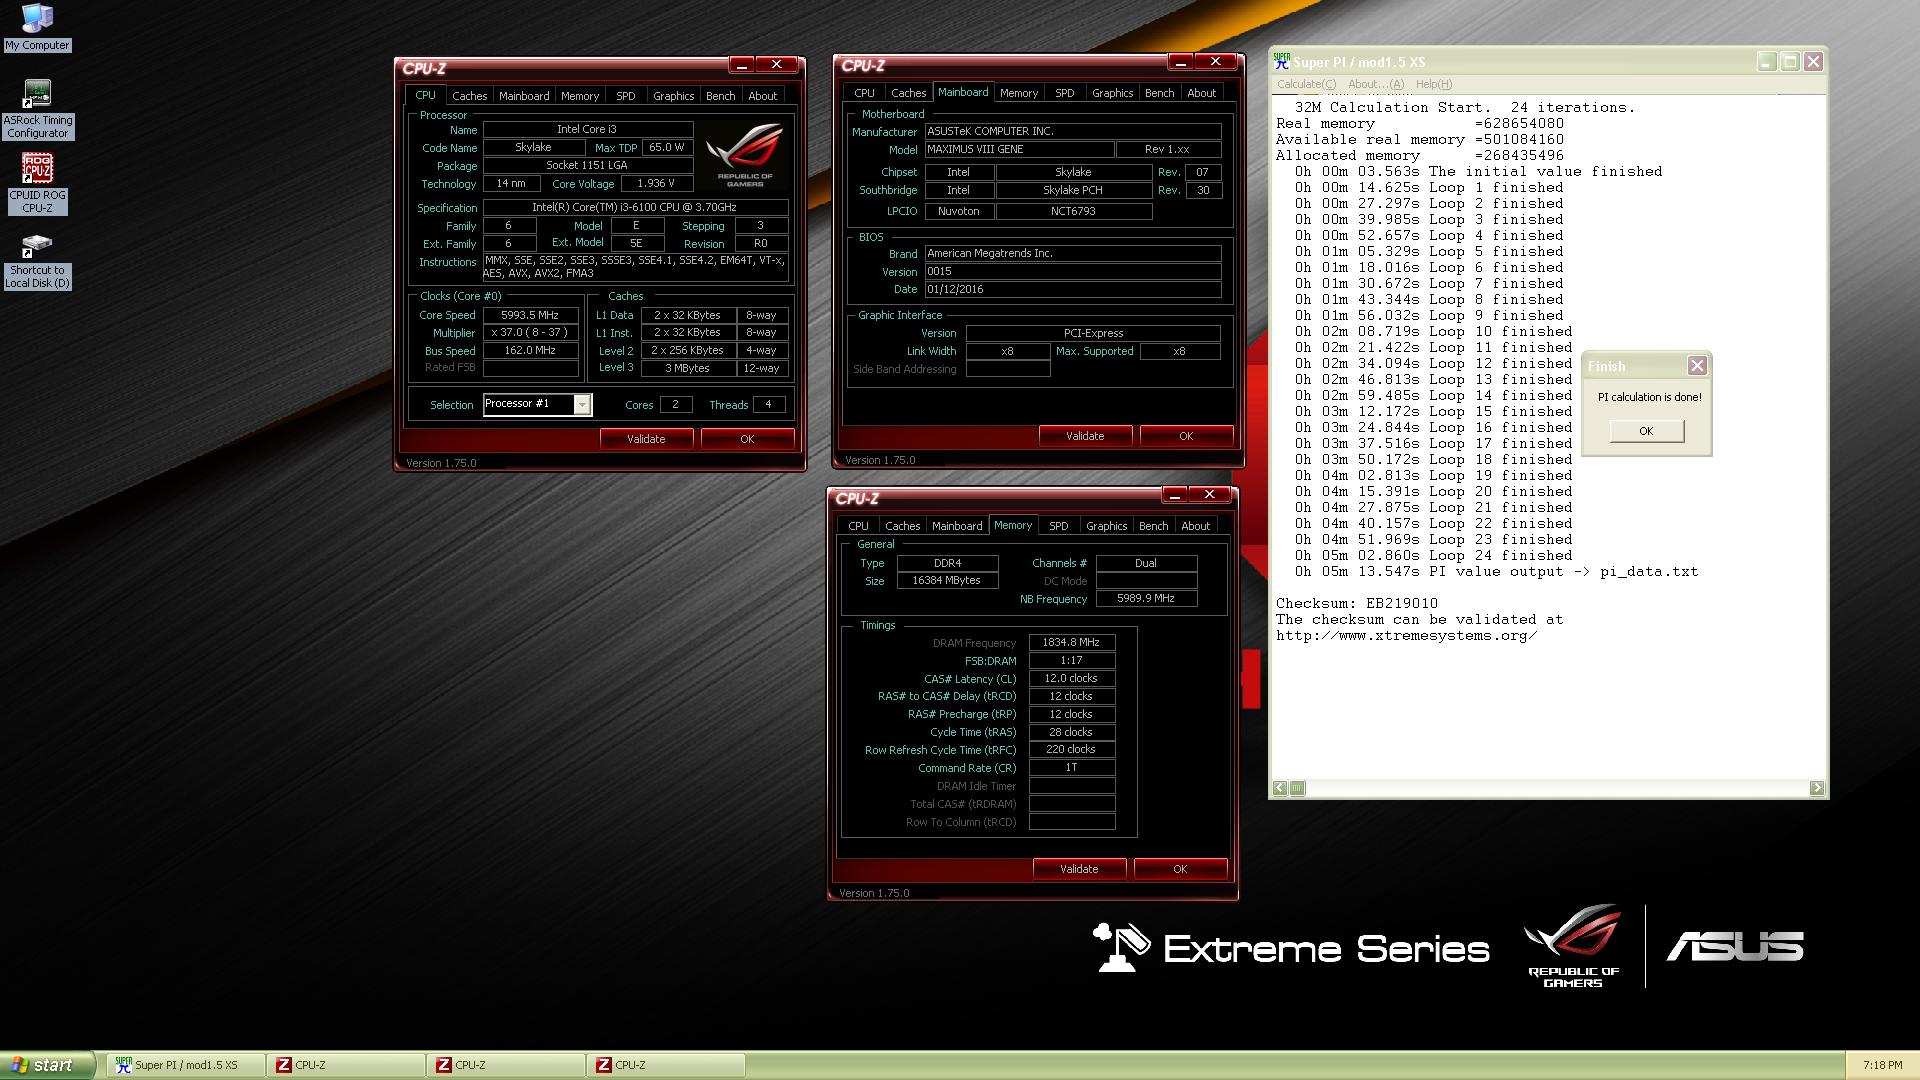The image size is (1920, 1080).
Task: Activate Super PI taskbar button
Action: coord(186,1065)
